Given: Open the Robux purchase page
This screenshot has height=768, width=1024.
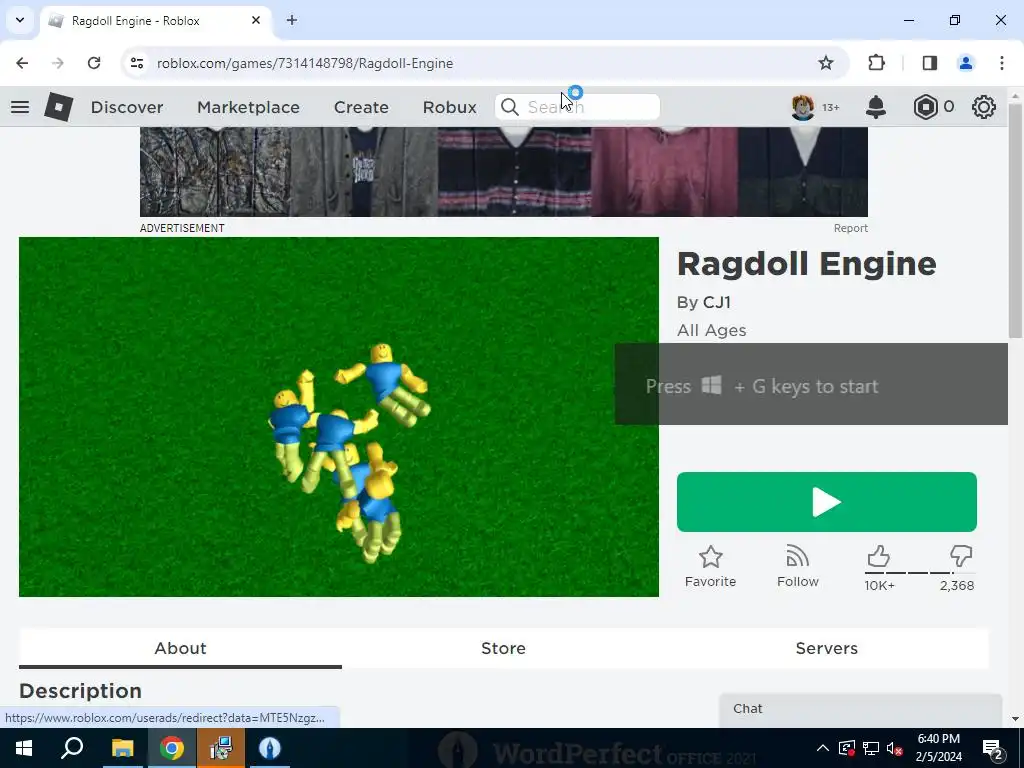Looking at the screenshot, I should (x=449, y=107).
